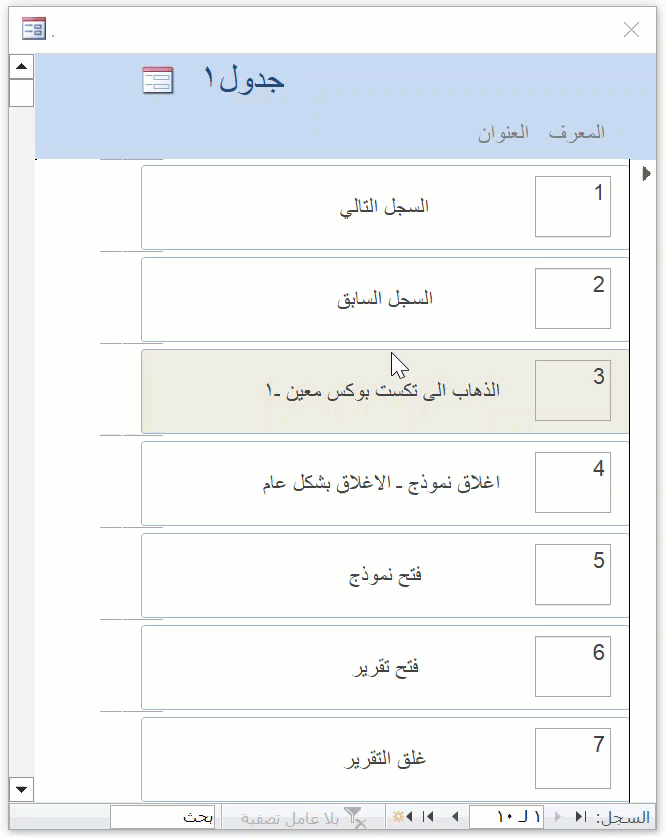Click the new blank record star button
This screenshot has height=838, width=666.
(403, 817)
